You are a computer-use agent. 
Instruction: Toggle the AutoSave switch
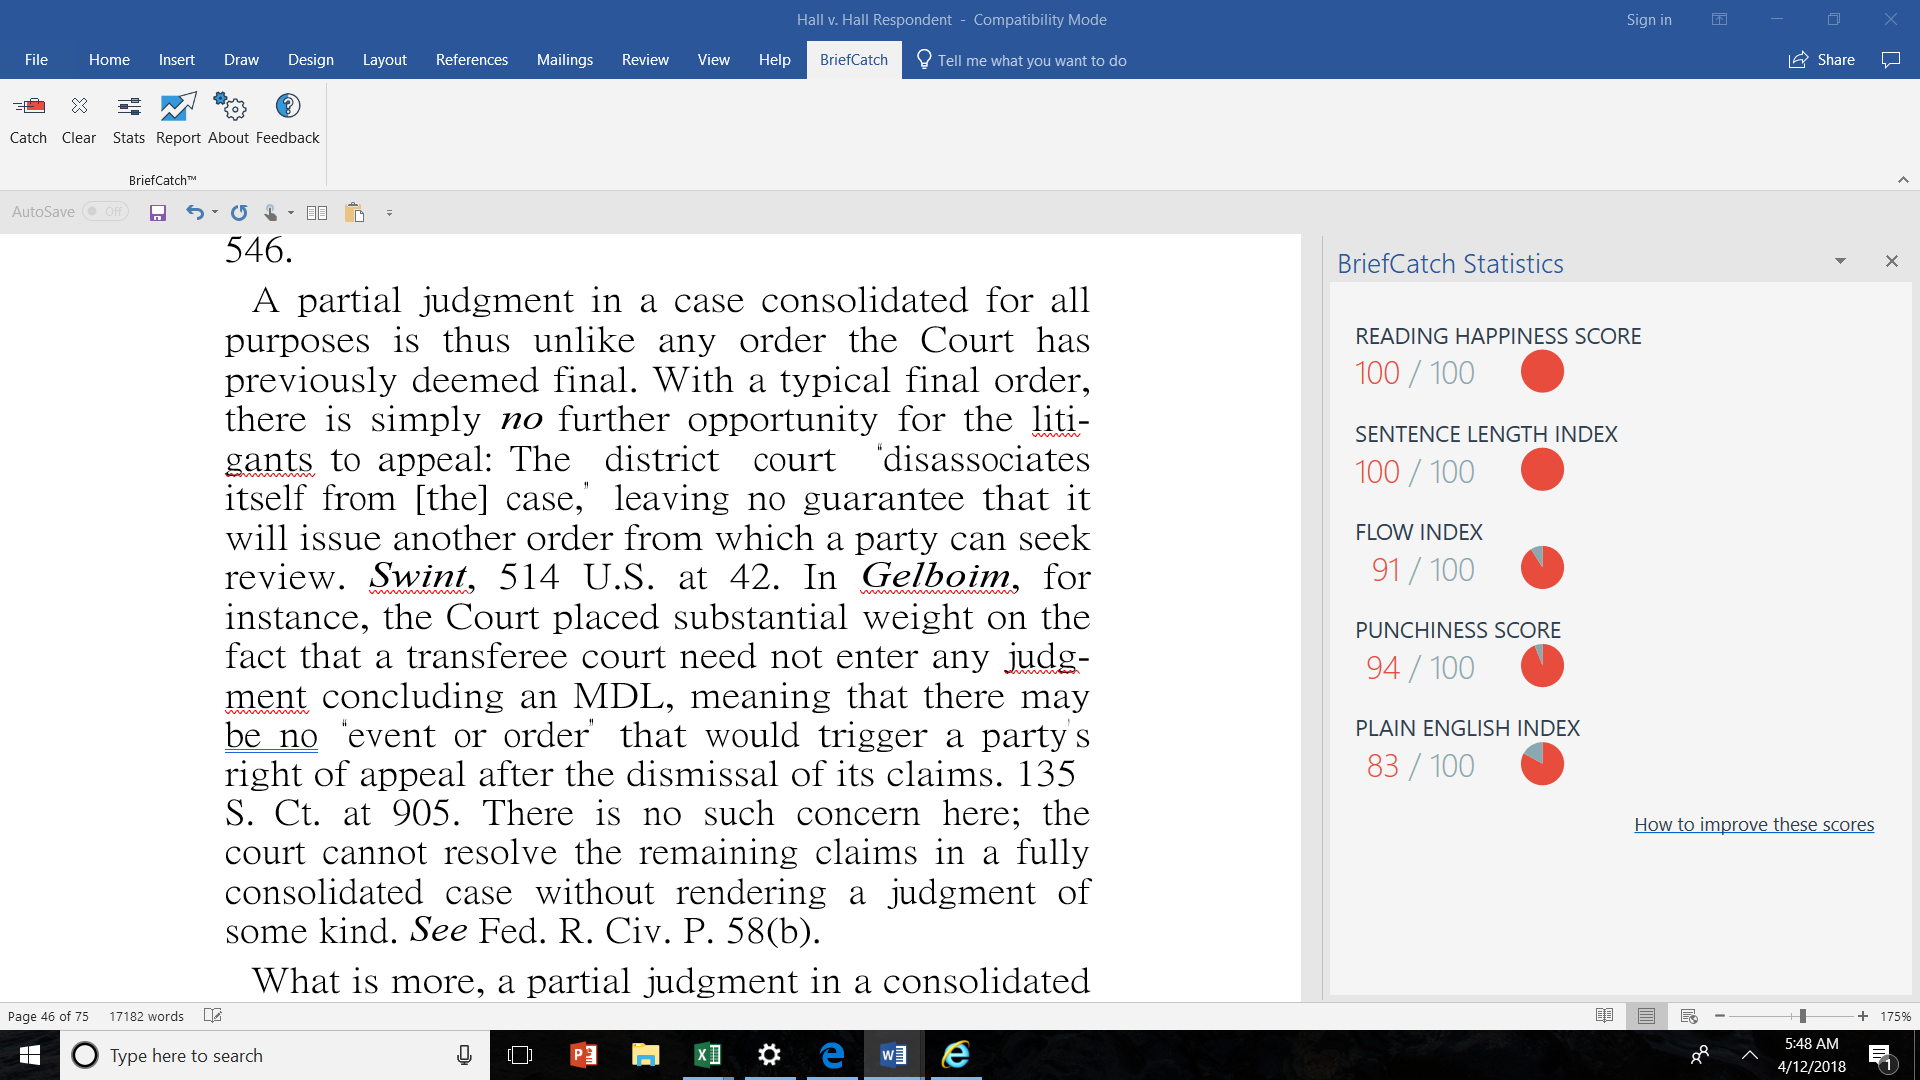(106, 212)
